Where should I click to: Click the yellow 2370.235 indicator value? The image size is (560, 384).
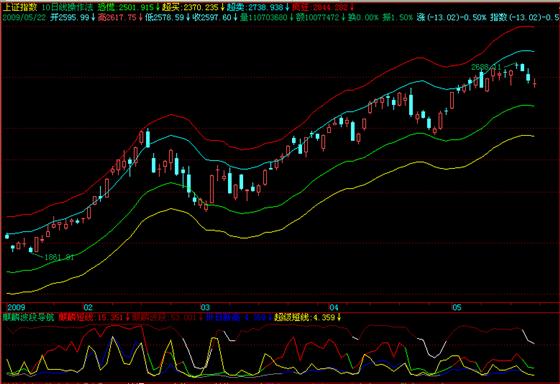tap(200, 8)
